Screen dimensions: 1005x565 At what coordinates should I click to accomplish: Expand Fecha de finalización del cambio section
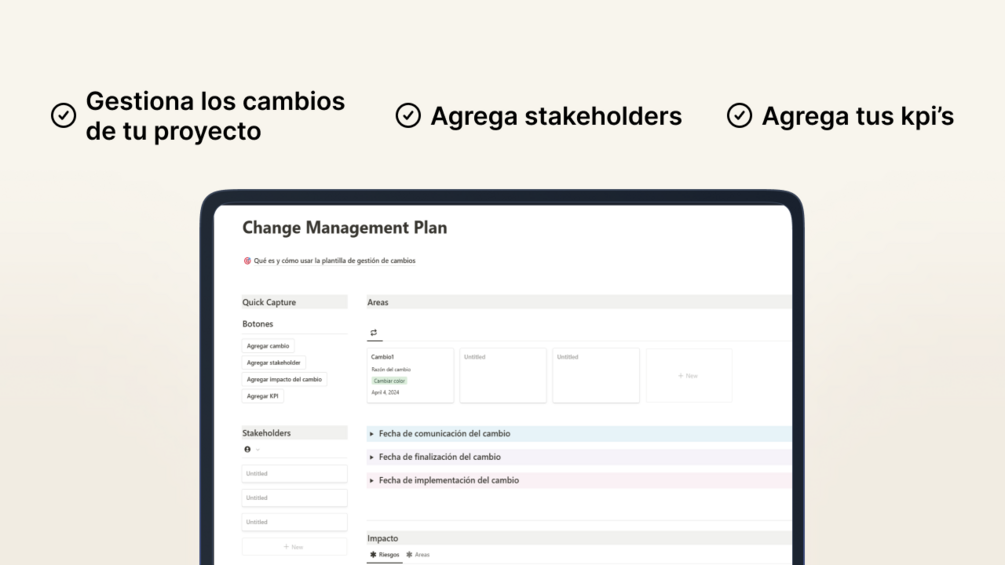(372, 457)
